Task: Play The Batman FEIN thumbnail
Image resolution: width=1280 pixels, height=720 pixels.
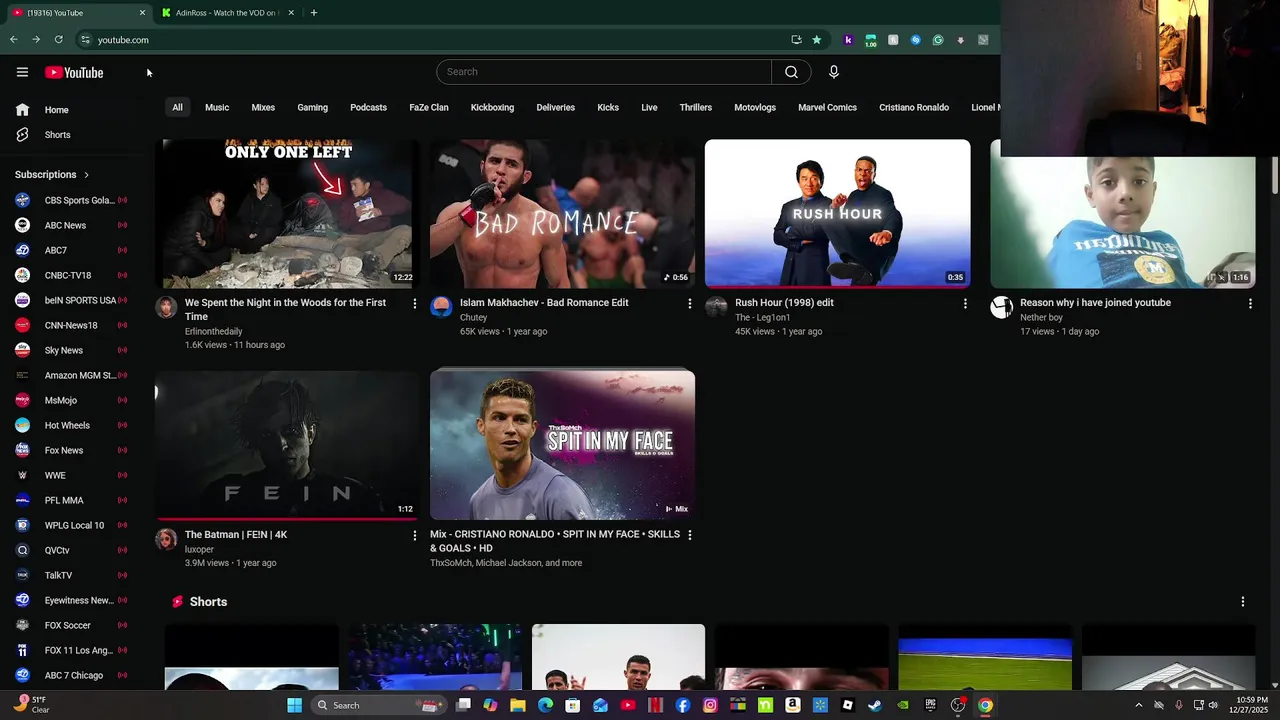Action: tap(287, 446)
